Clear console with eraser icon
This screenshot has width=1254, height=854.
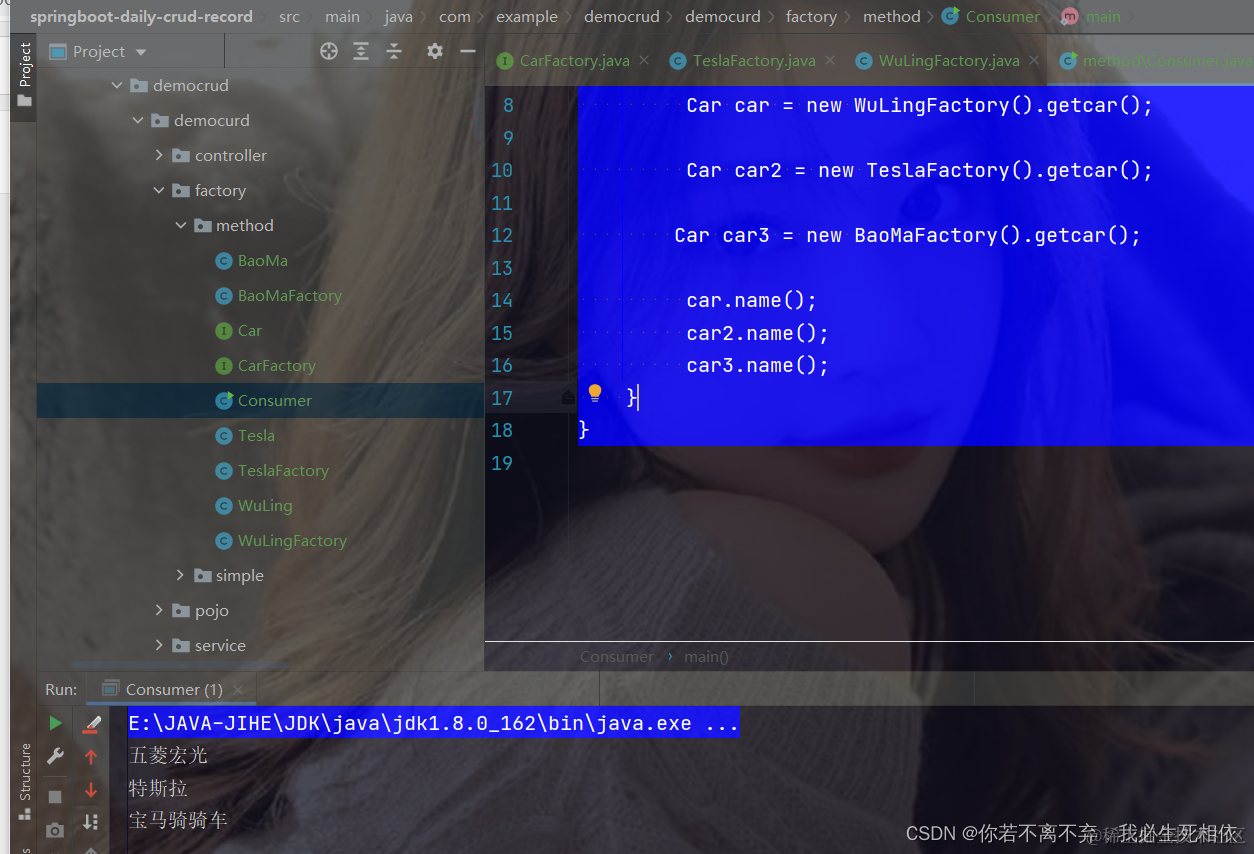pos(92,723)
